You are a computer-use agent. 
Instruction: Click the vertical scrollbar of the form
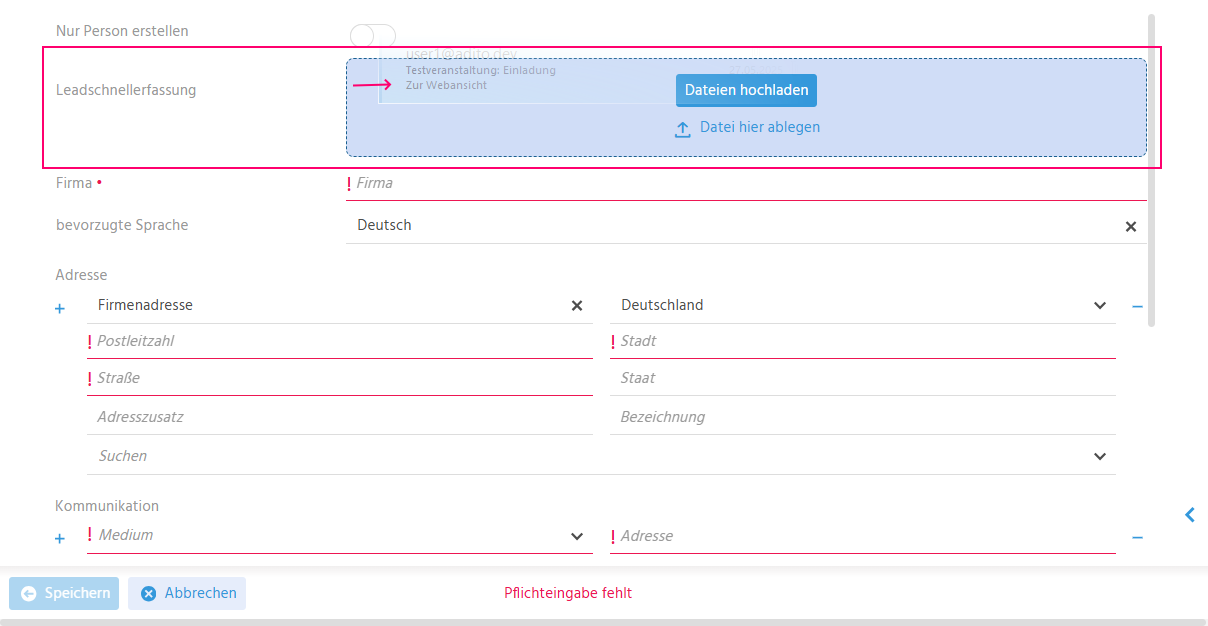tap(1152, 170)
